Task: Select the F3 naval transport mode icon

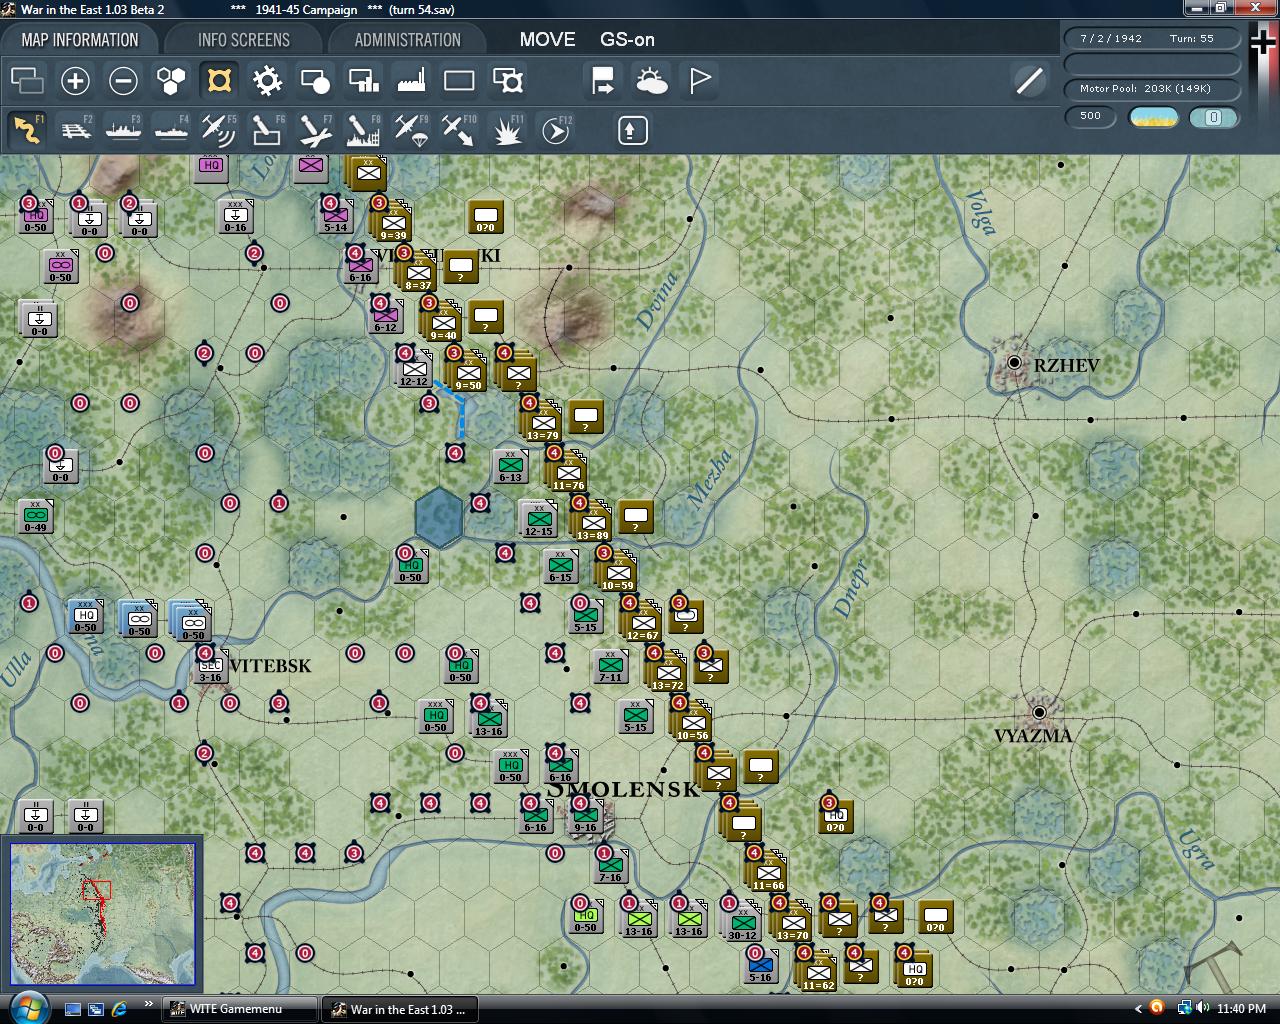Action: coord(123,130)
